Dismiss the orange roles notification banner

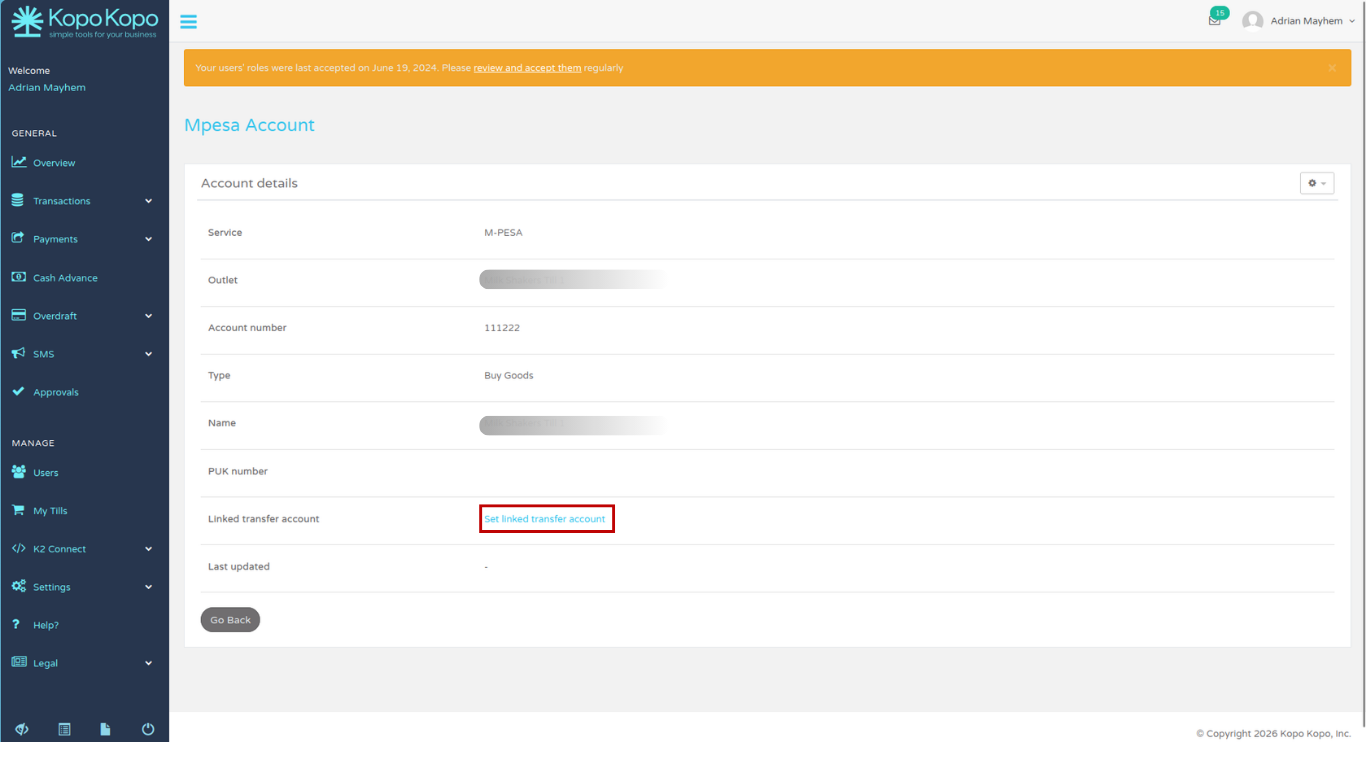pyautogui.click(x=1332, y=68)
